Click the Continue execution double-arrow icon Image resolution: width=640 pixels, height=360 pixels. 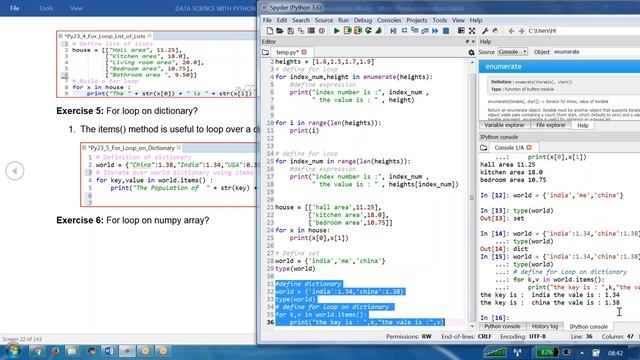[x=435, y=31]
